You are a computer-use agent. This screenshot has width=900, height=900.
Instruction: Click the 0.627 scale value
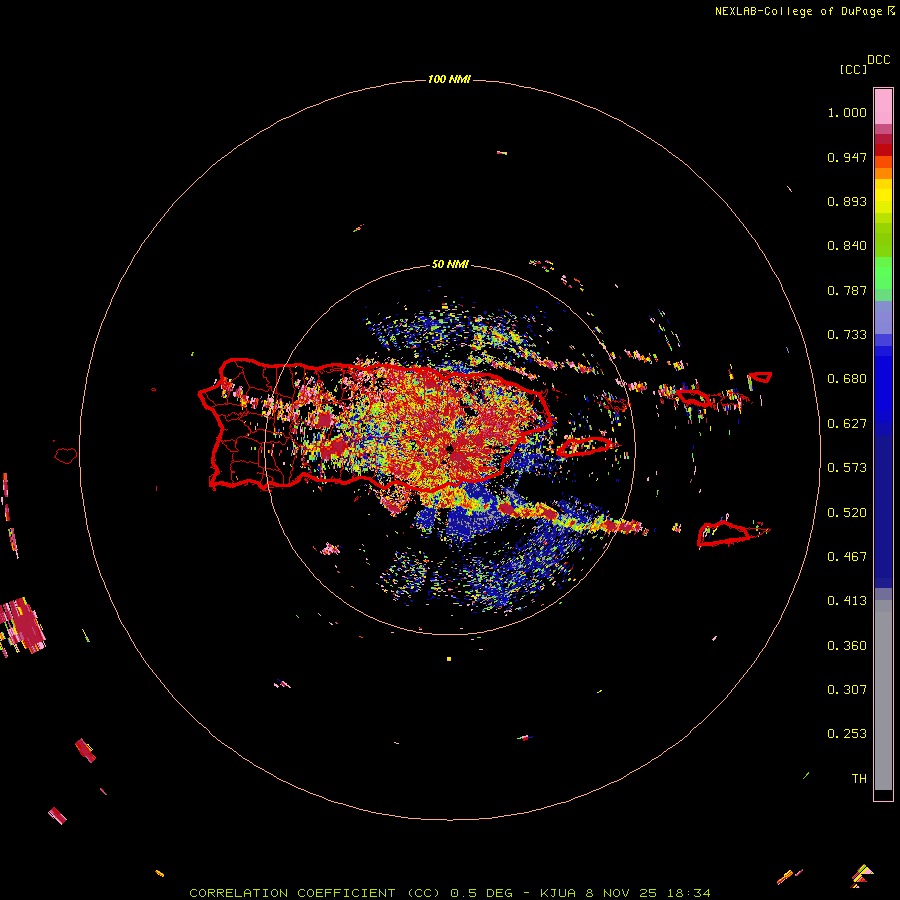(x=847, y=424)
